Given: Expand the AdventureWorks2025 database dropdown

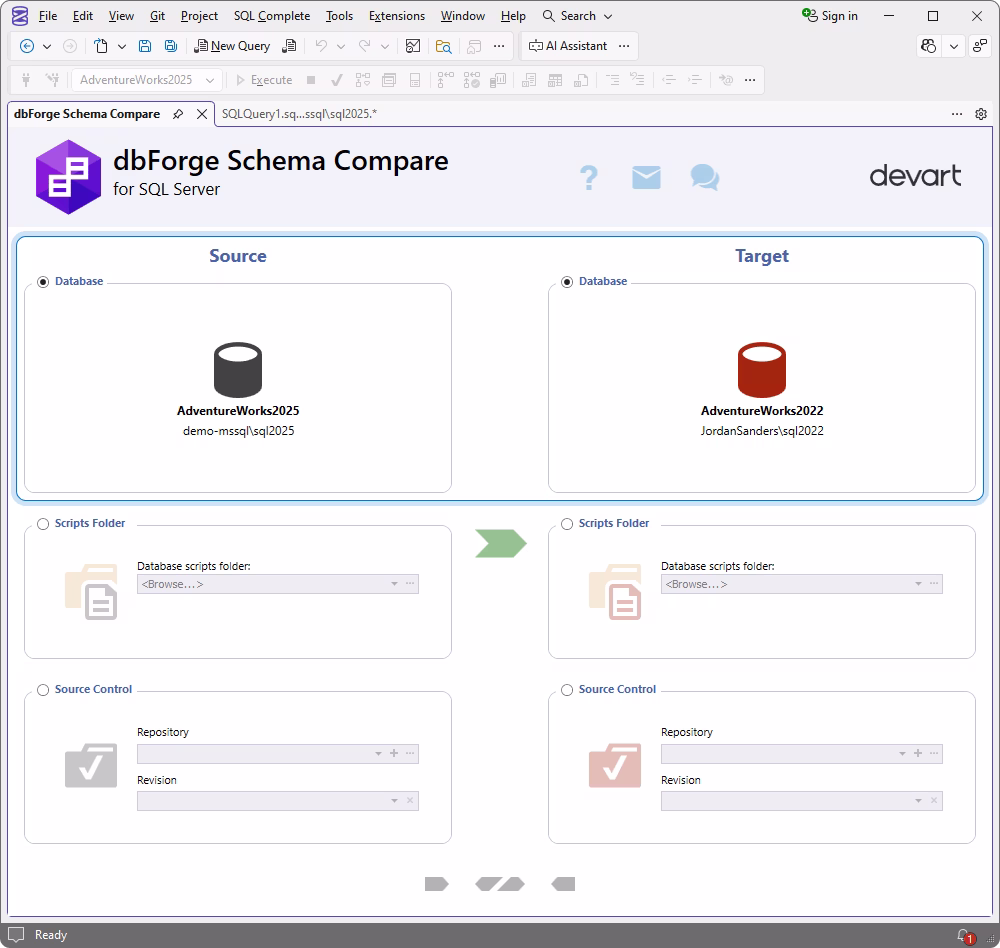Looking at the screenshot, I should (210, 80).
